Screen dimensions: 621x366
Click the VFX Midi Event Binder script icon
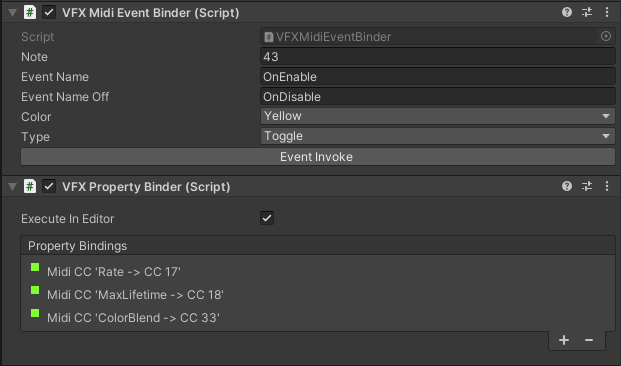pyautogui.click(x=30, y=12)
